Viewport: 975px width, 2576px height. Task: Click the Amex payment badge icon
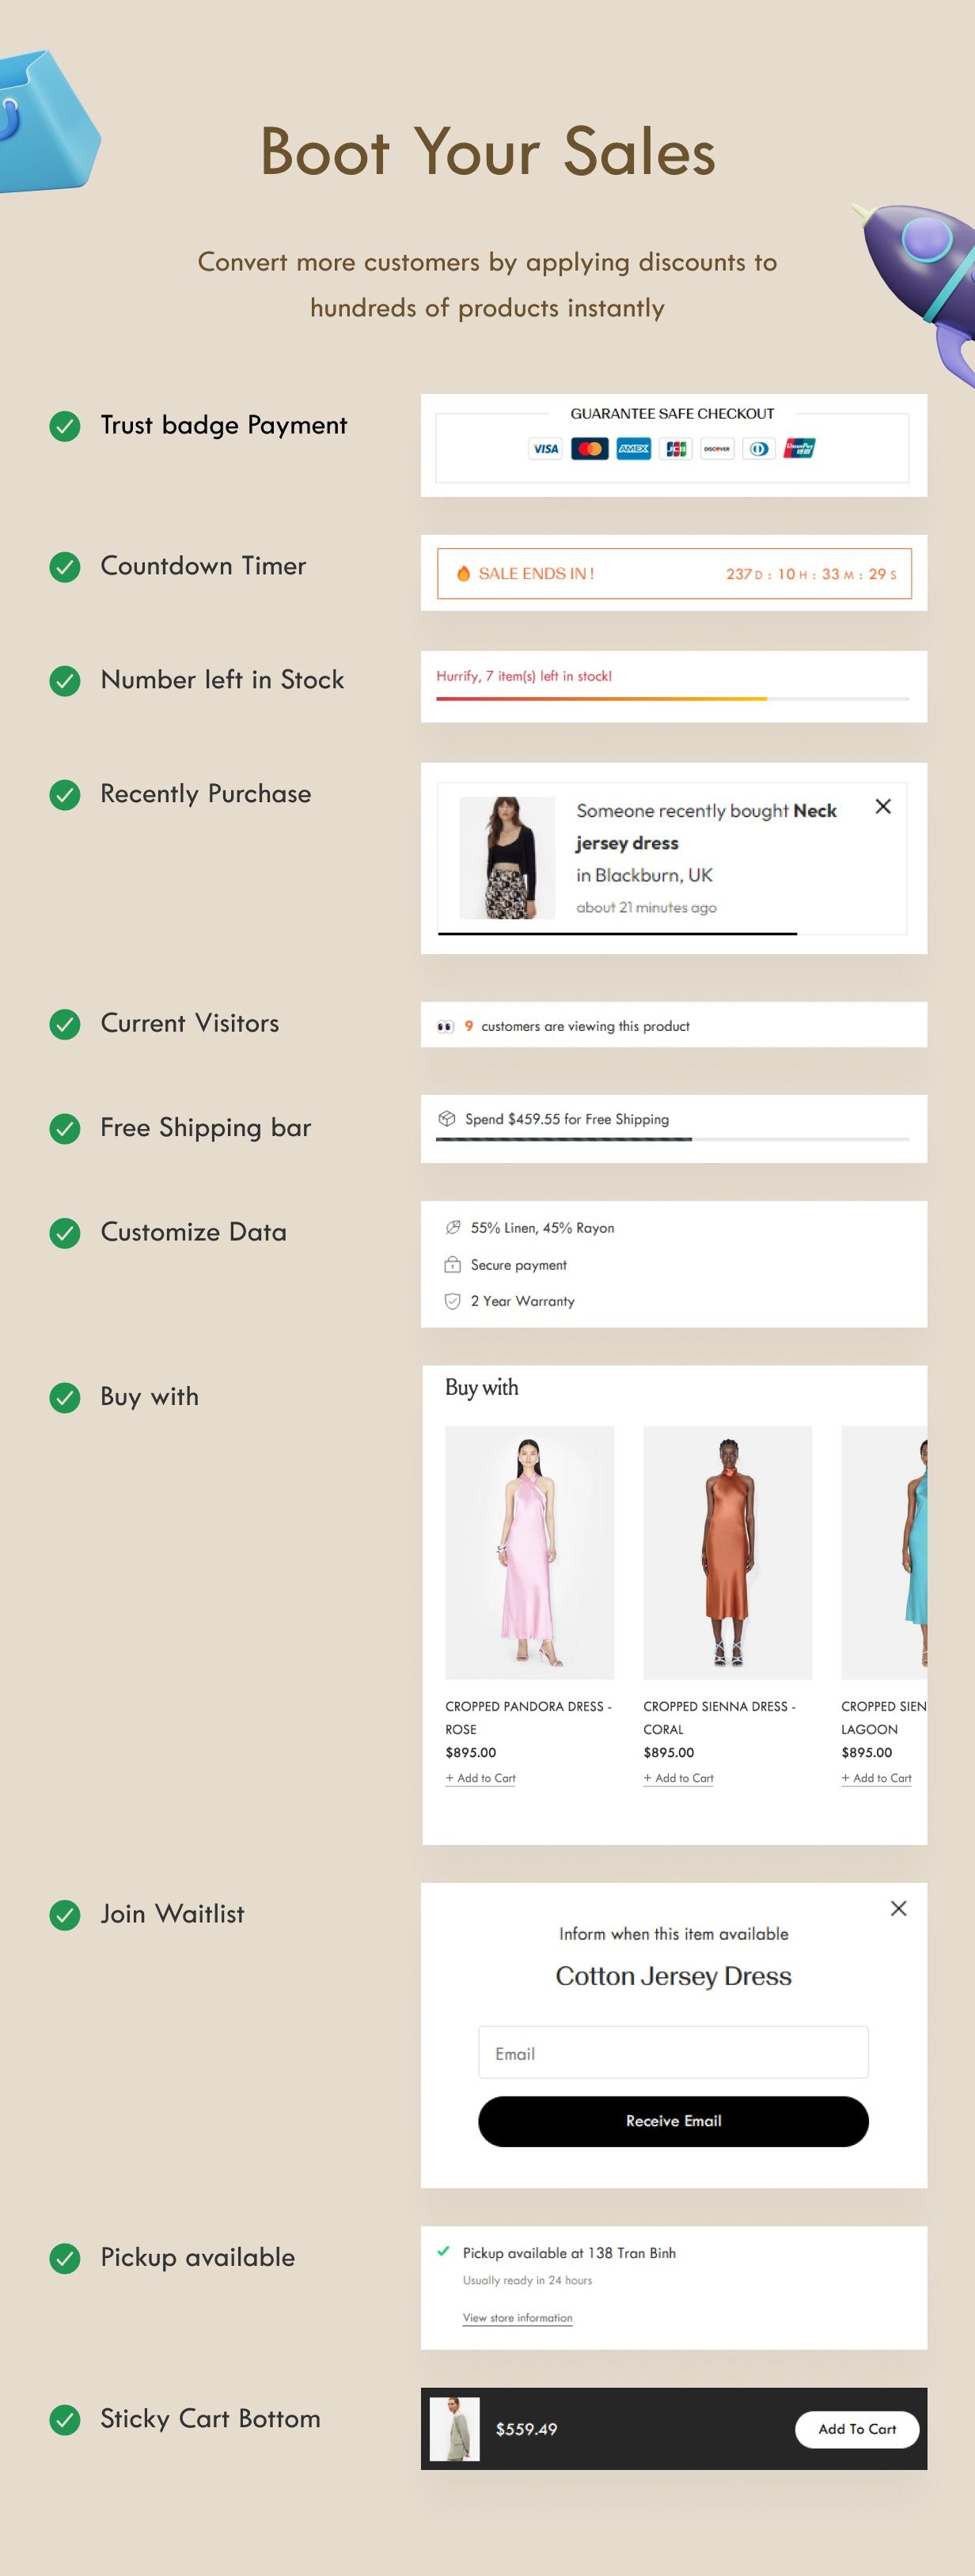click(x=633, y=449)
